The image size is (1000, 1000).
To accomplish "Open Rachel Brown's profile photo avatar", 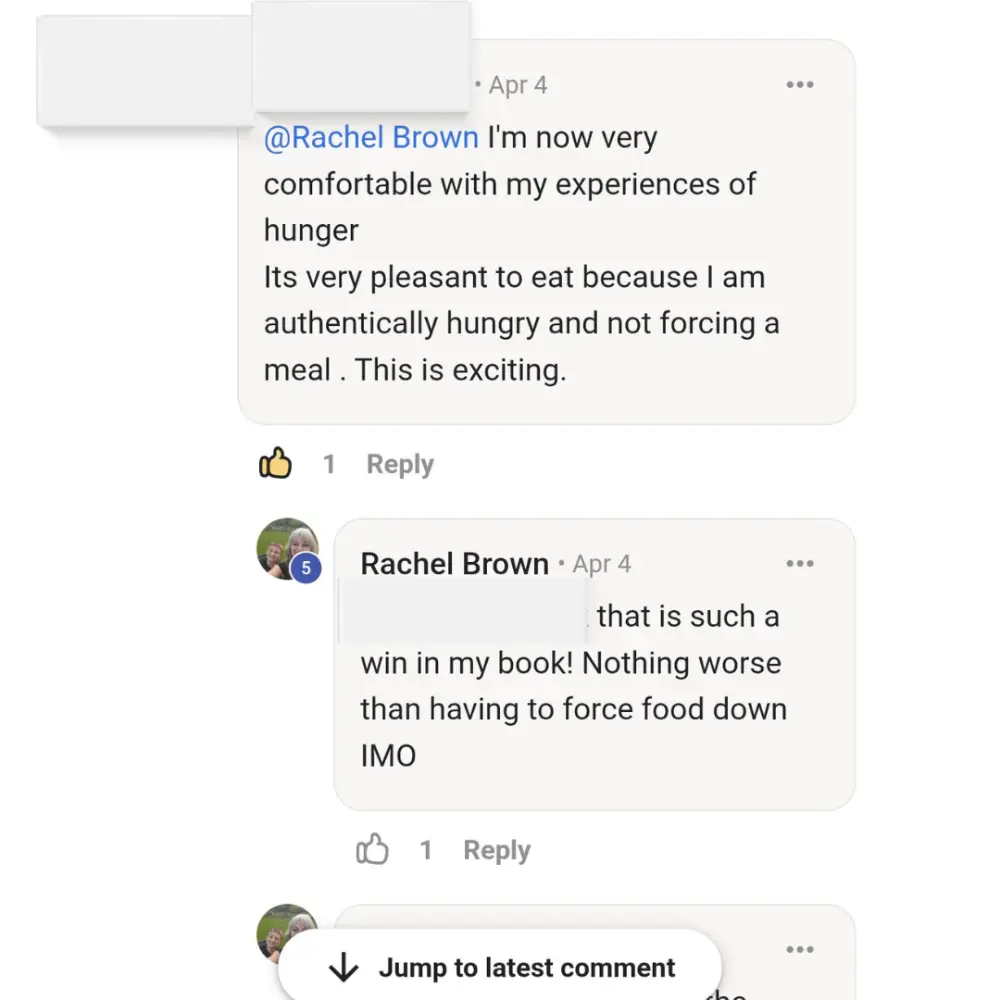I will (285, 545).
